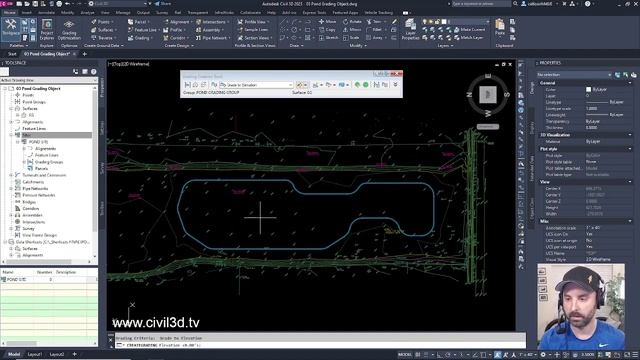Select the Copy tool in Modify panel
Image resolution: width=640 pixels, height=360 pixels.
point(327,29)
